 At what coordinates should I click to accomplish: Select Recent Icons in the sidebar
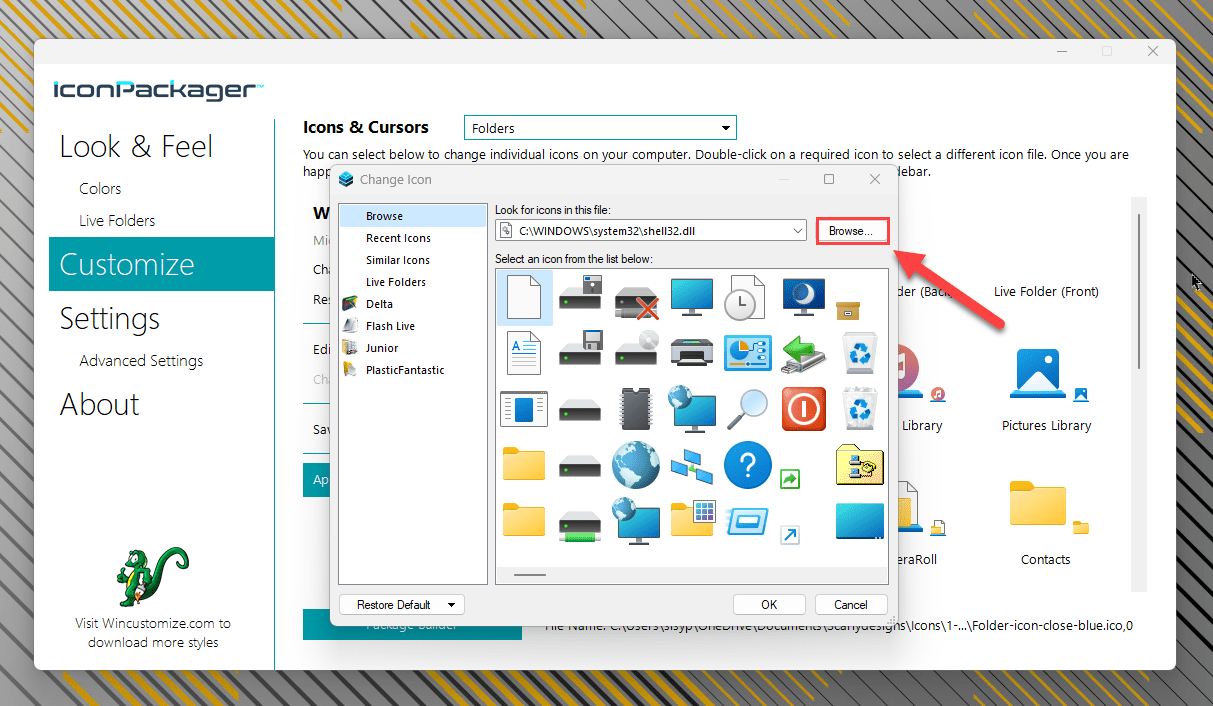click(x=398, y=238)
